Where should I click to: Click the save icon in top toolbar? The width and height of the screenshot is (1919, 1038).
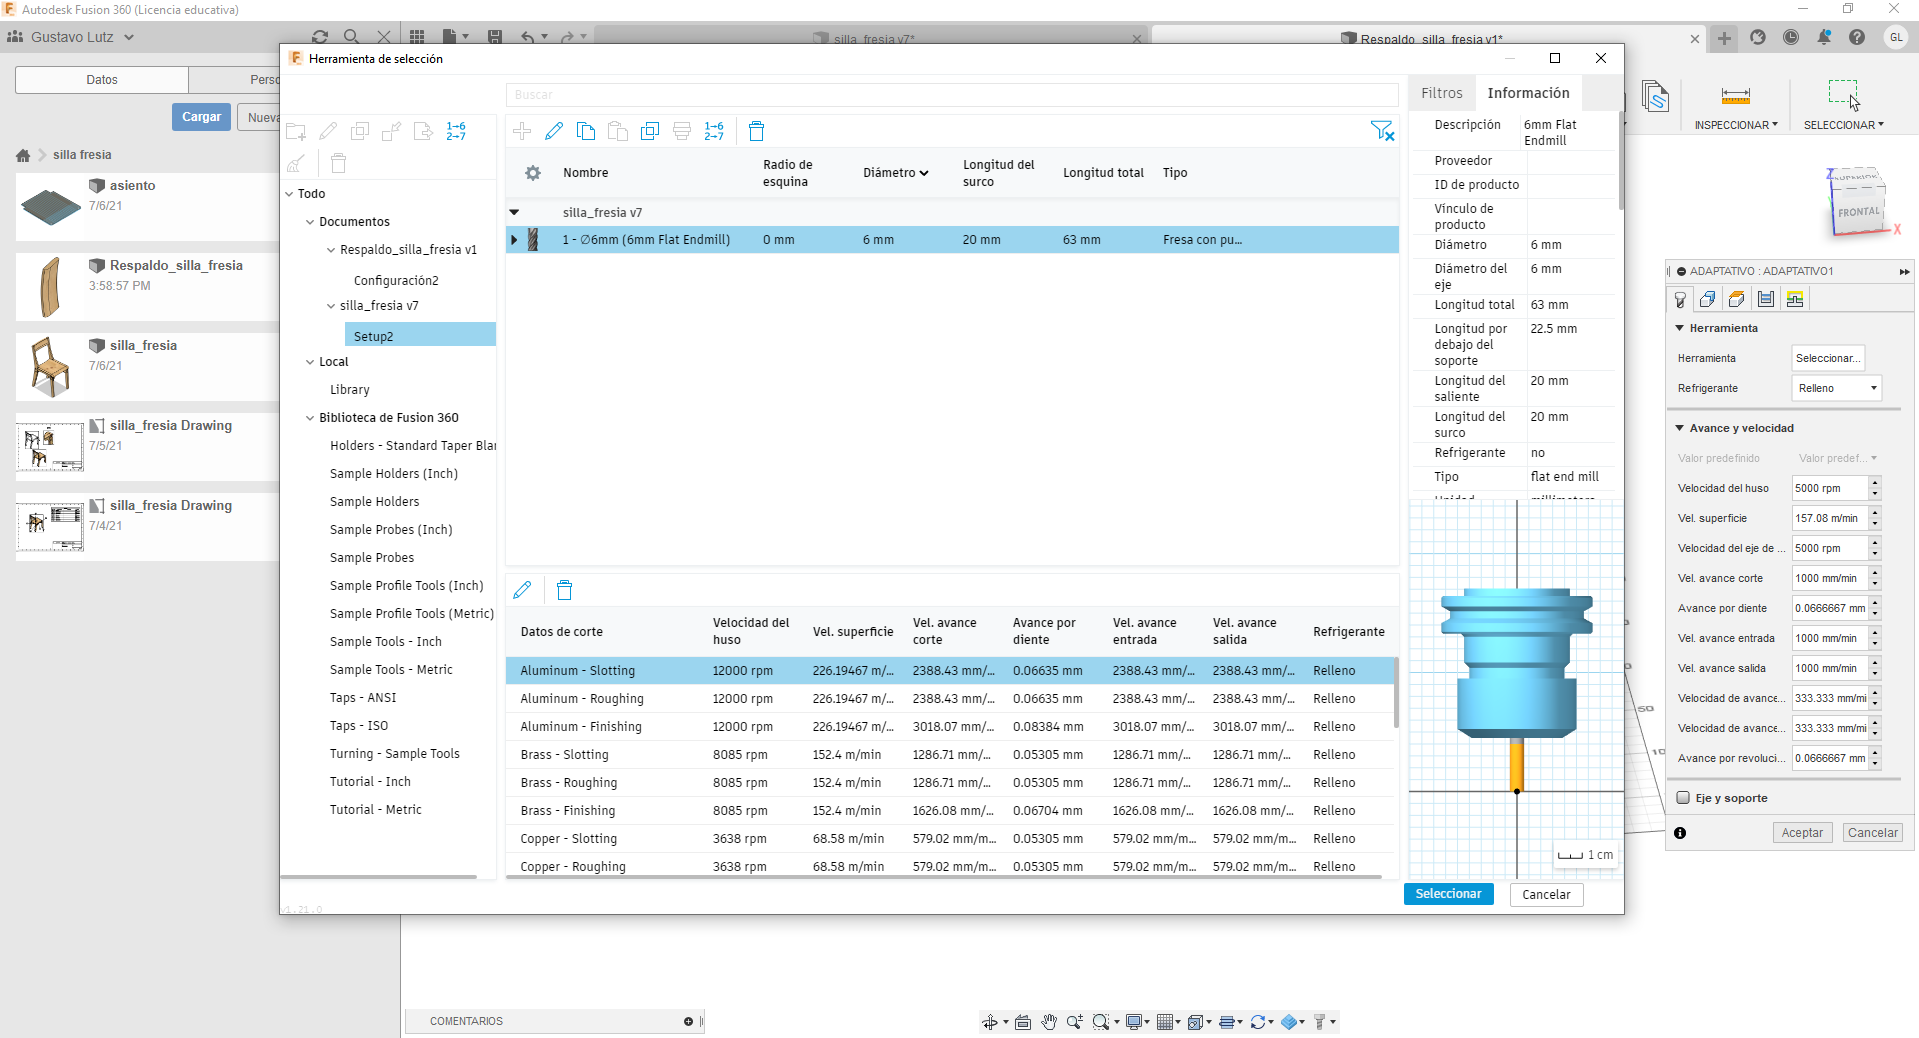coord(495,37)
